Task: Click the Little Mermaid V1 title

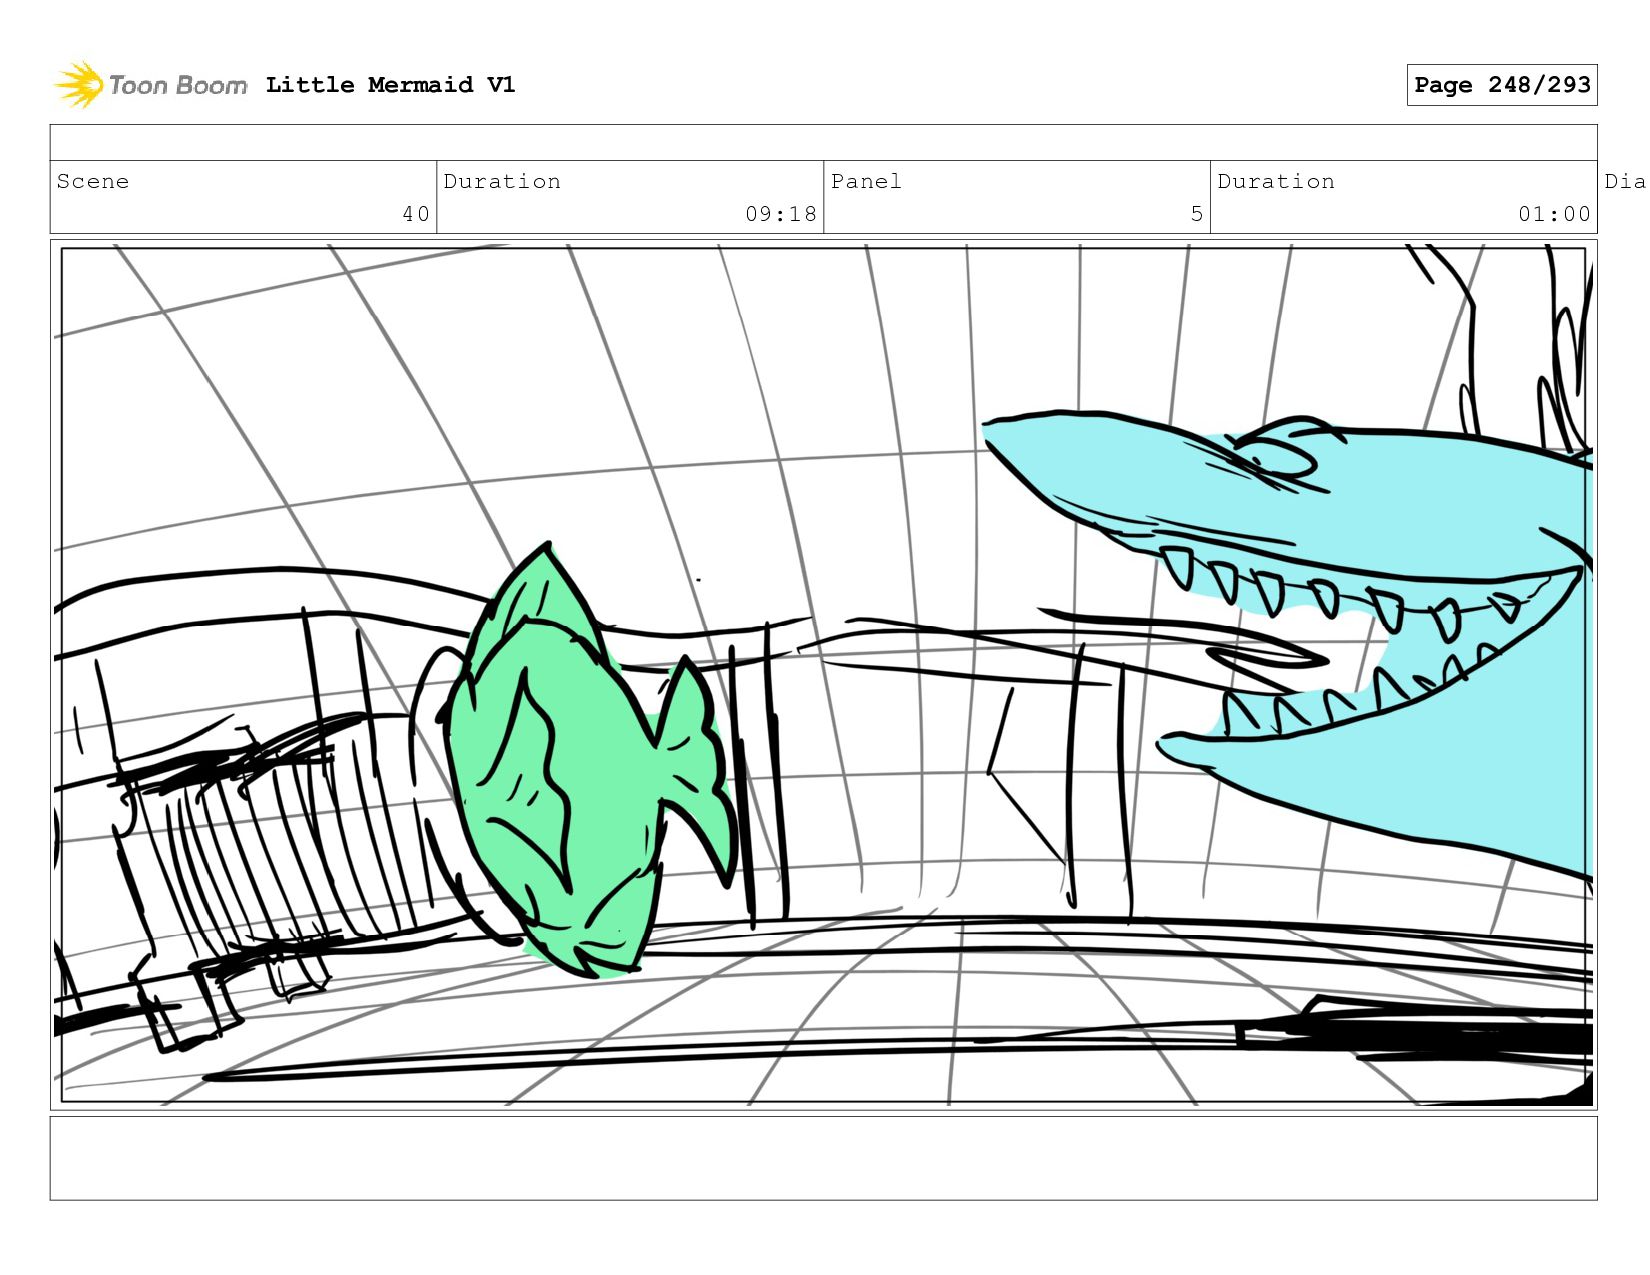Action: [x=390, y=85]
